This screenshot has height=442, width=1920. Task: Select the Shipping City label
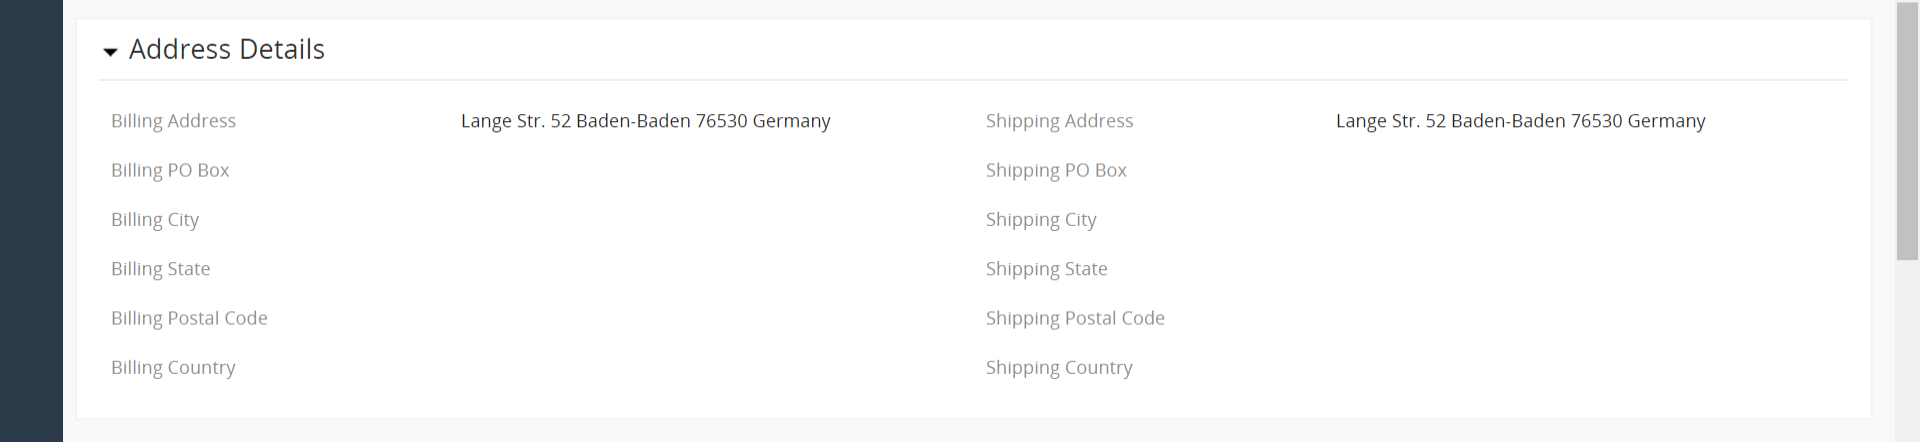[x=1041, y=220]
